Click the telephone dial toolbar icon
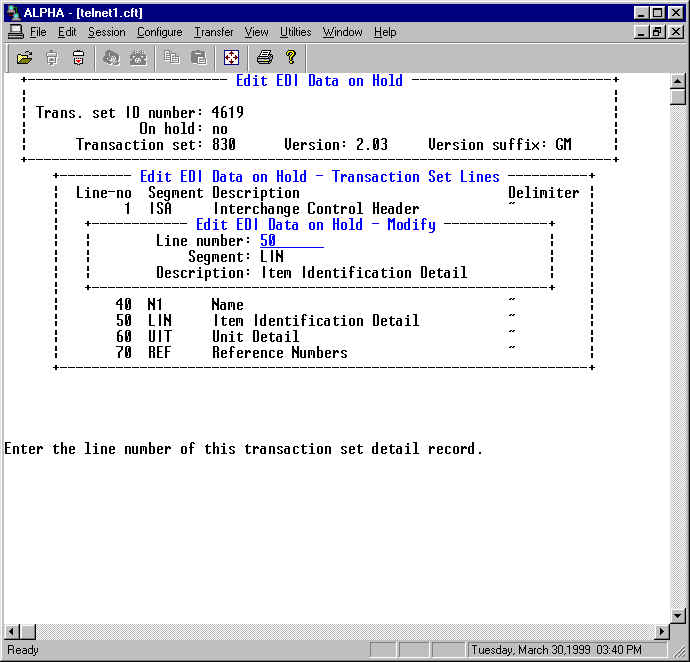 click(138, 58)
